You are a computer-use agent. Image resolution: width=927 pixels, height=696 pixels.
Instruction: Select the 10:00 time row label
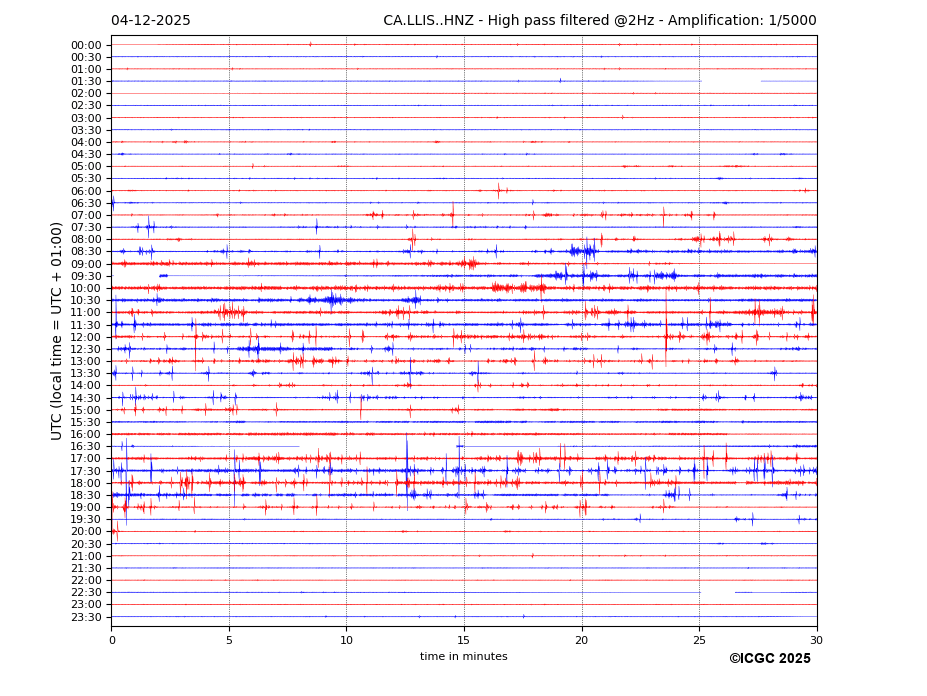click(86, 288)
